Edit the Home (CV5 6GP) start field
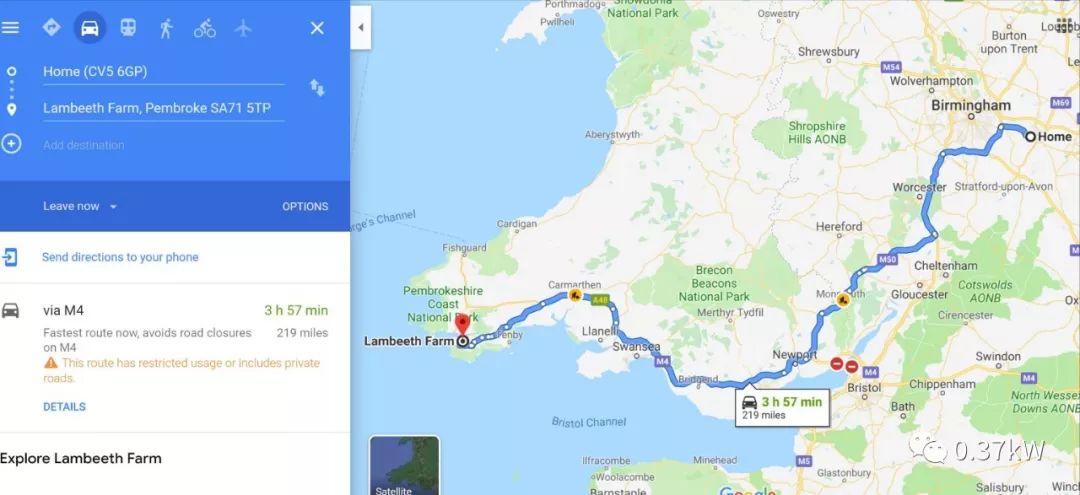The width and height of the screenshot is (1080, 495). coord(163,72)
